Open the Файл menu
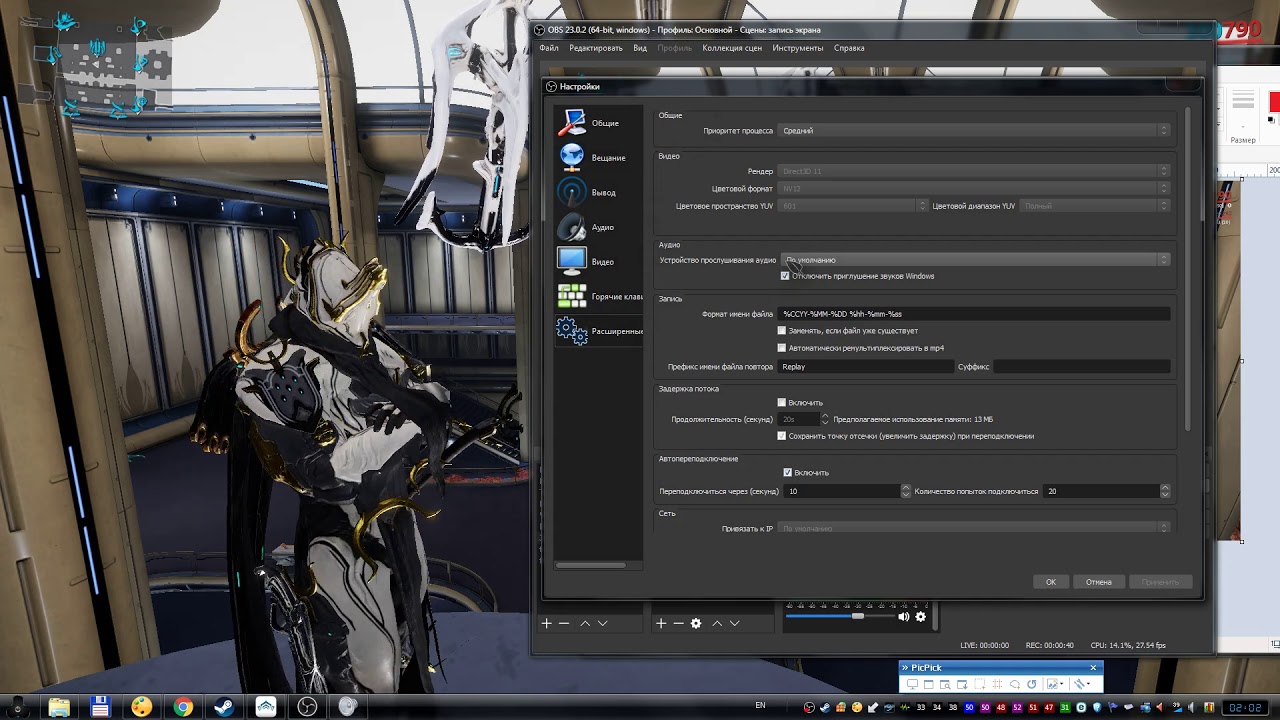Screen dimensions: 1280x720 point(549,48)
